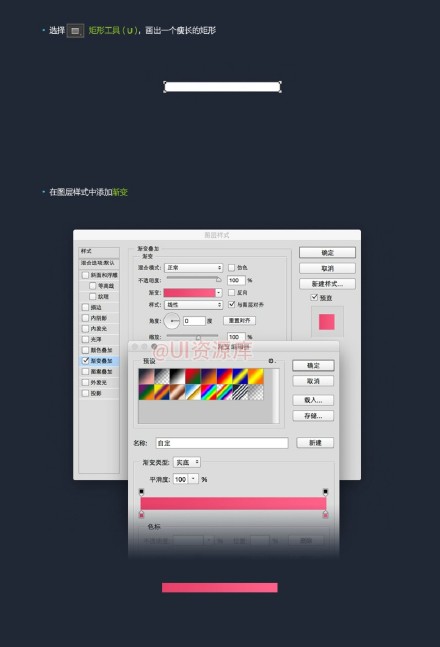
Task: Toggle the 反向 (Reverse) checkbox
Action: tap(232, 293)
